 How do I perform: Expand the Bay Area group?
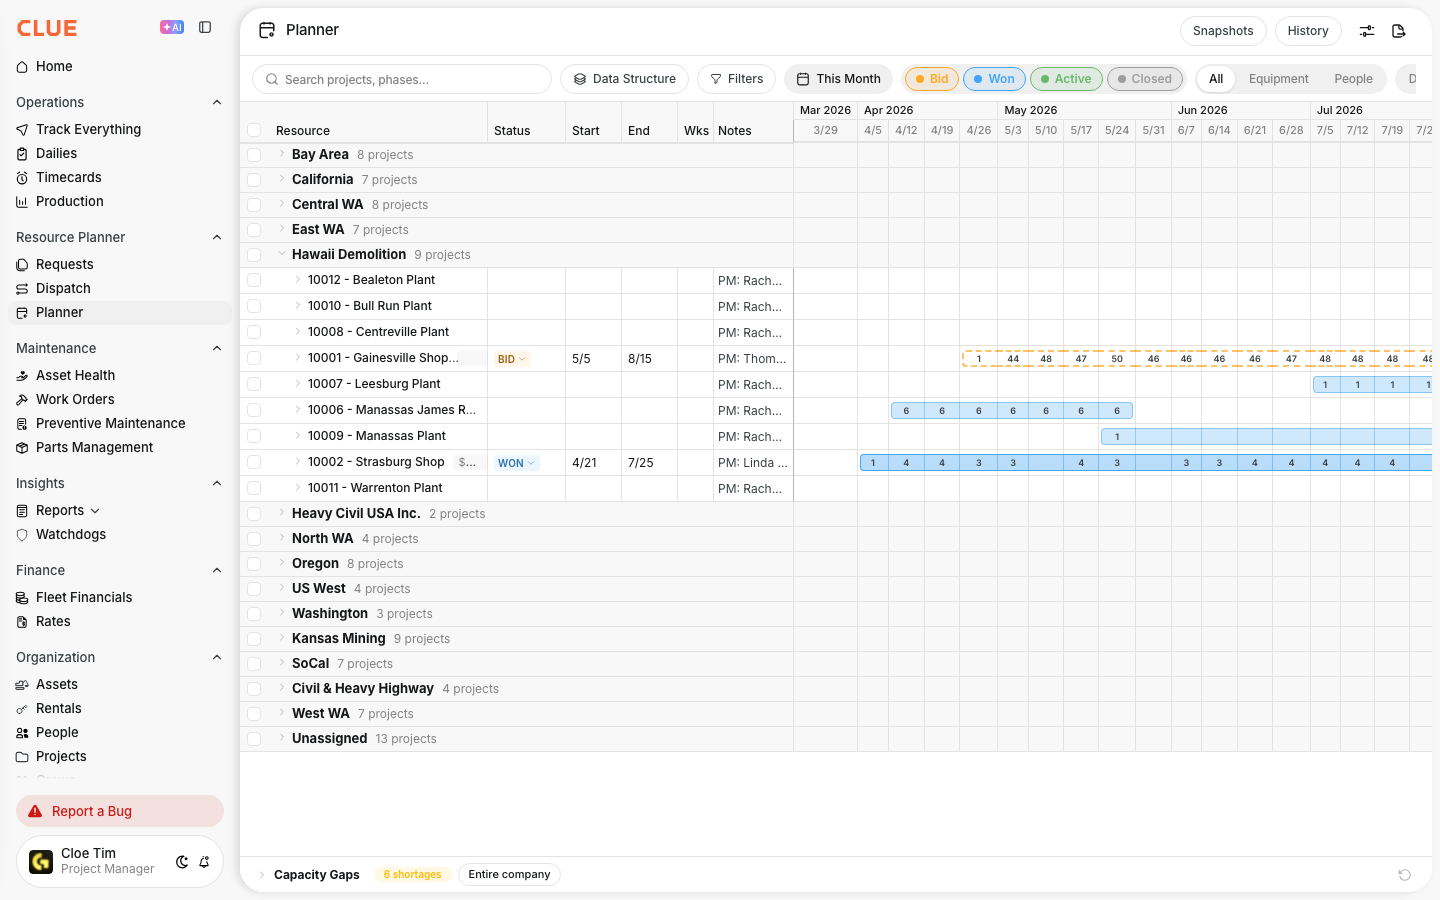coord(282,154)
